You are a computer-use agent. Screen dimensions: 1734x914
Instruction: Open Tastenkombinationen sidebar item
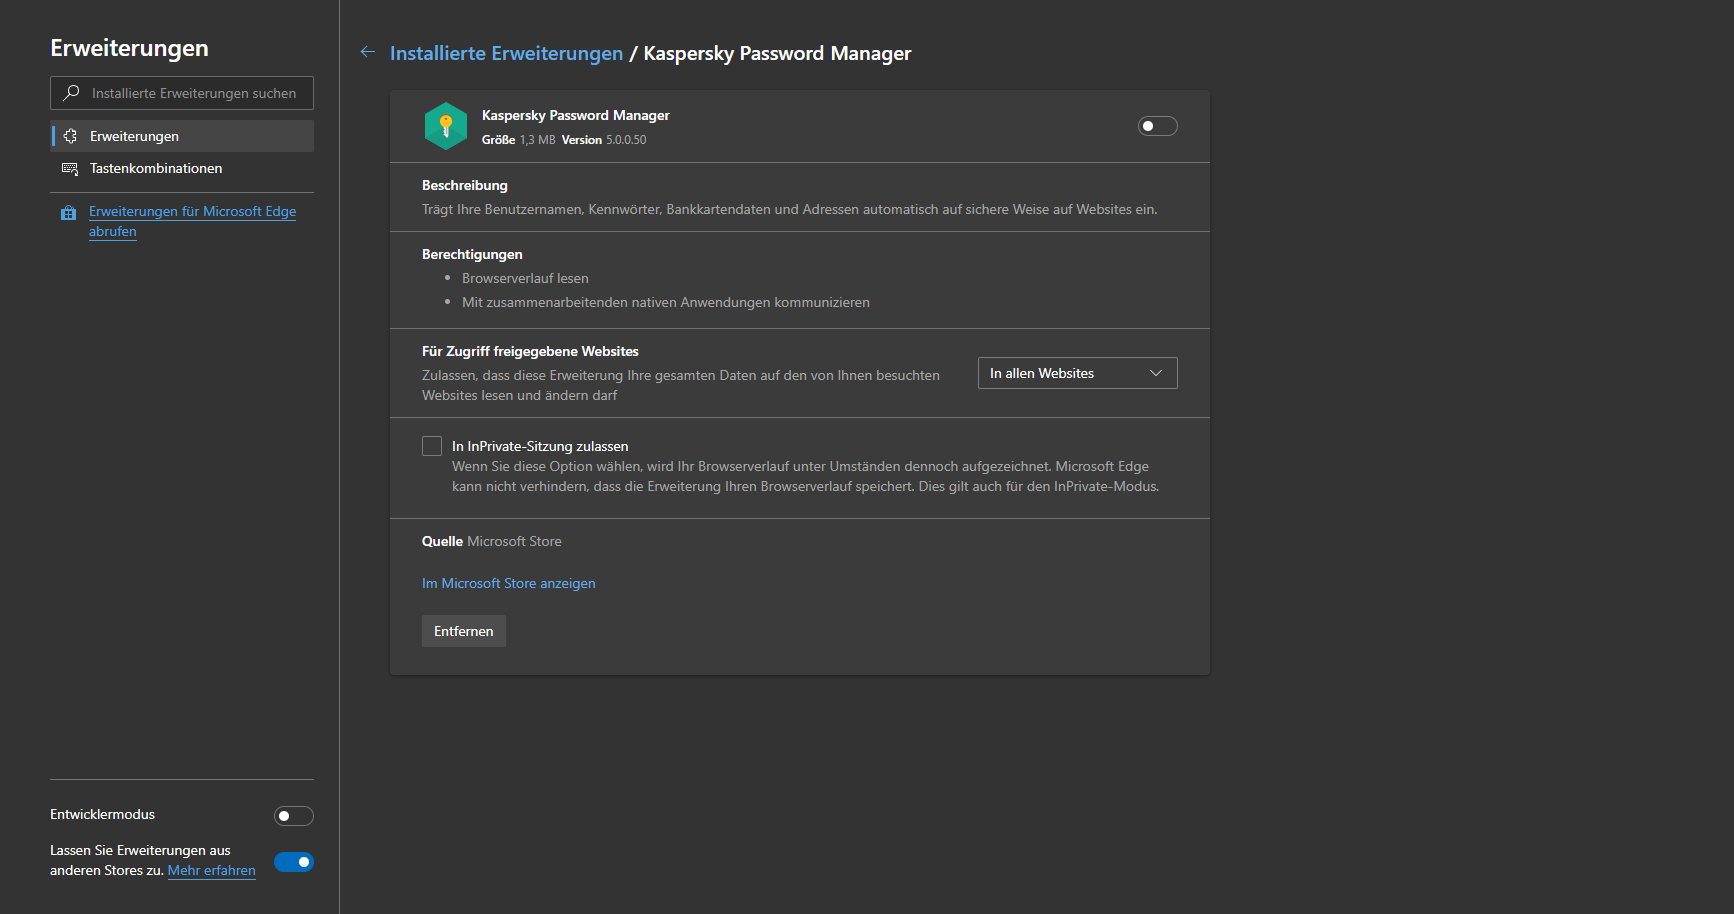coord(156,168)
